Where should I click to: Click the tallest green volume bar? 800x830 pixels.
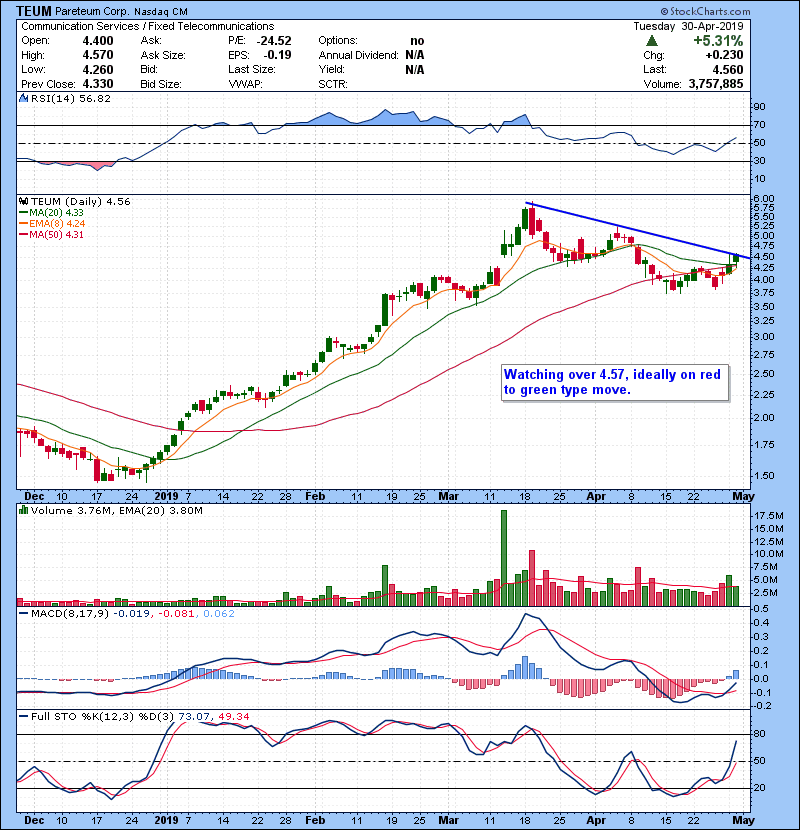tap(504, 558)
